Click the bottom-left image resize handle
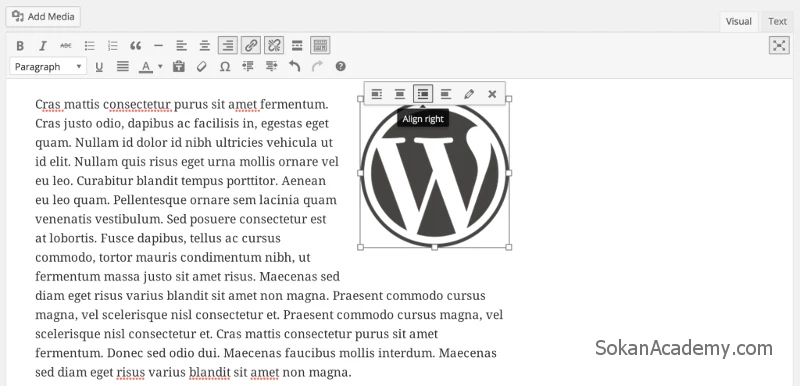800x386 pixels. pyautogui.click(x=360, y=247)
